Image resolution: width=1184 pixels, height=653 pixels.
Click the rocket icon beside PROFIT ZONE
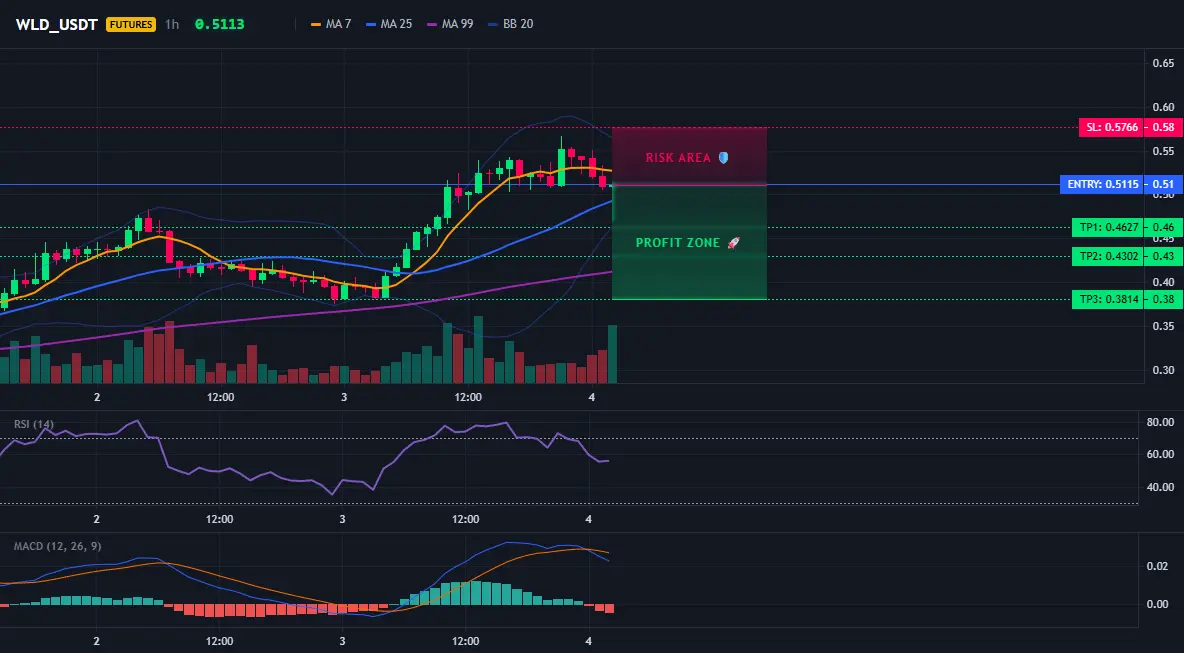tap(733, 243)
